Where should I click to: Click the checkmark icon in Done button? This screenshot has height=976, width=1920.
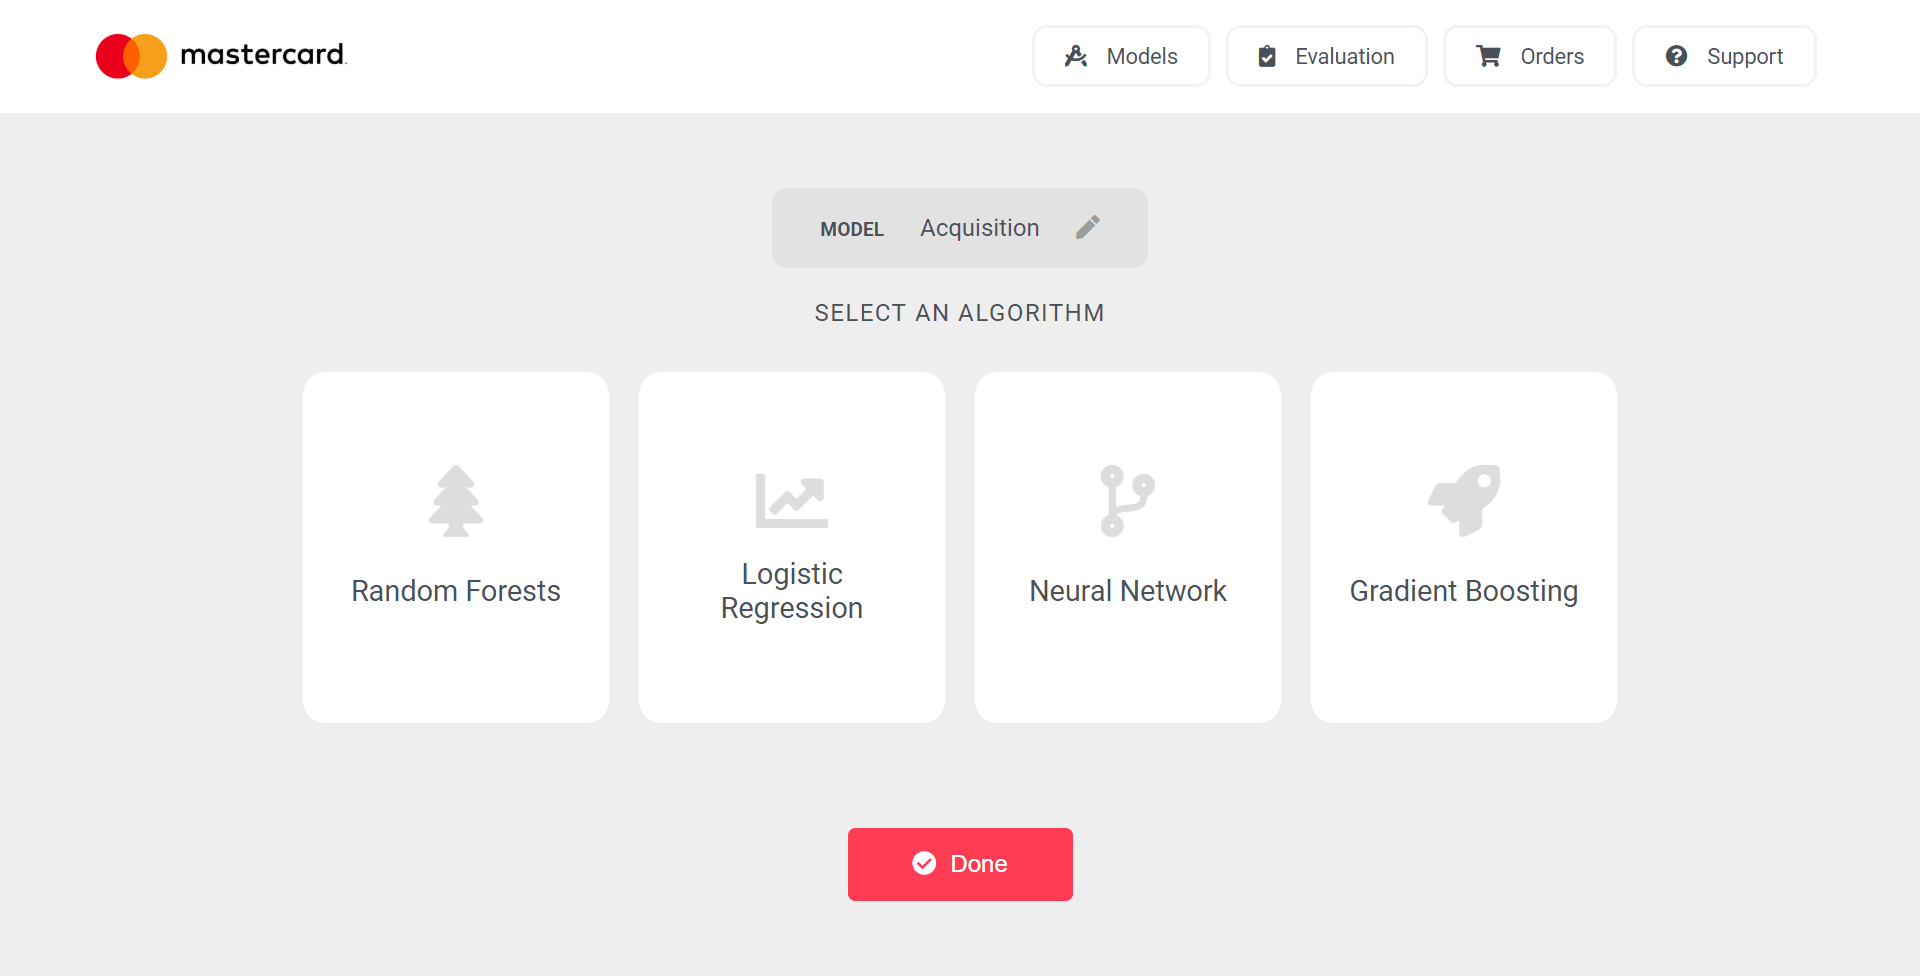point(925,863)
